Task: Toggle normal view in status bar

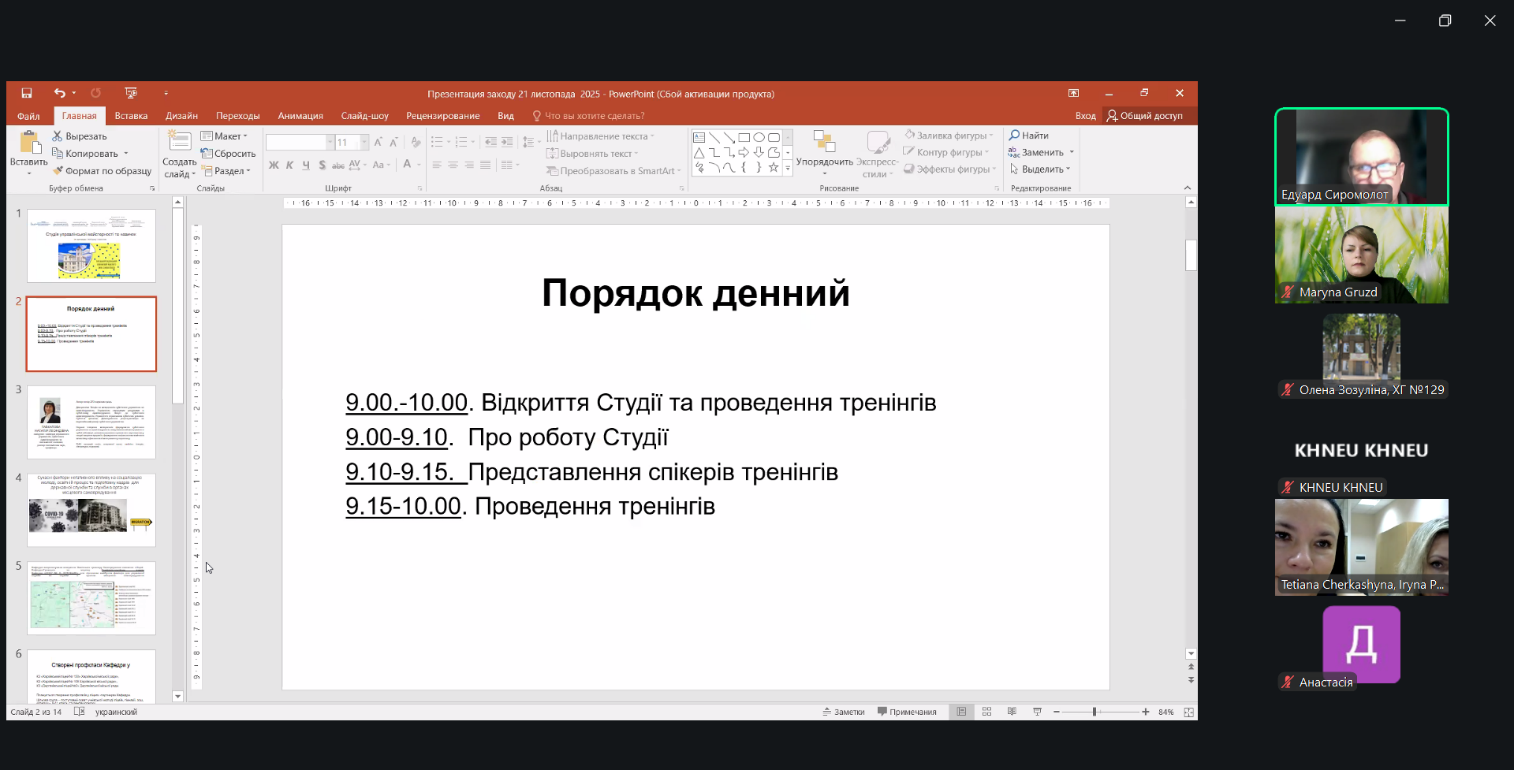Action: [x=961, y=712]
